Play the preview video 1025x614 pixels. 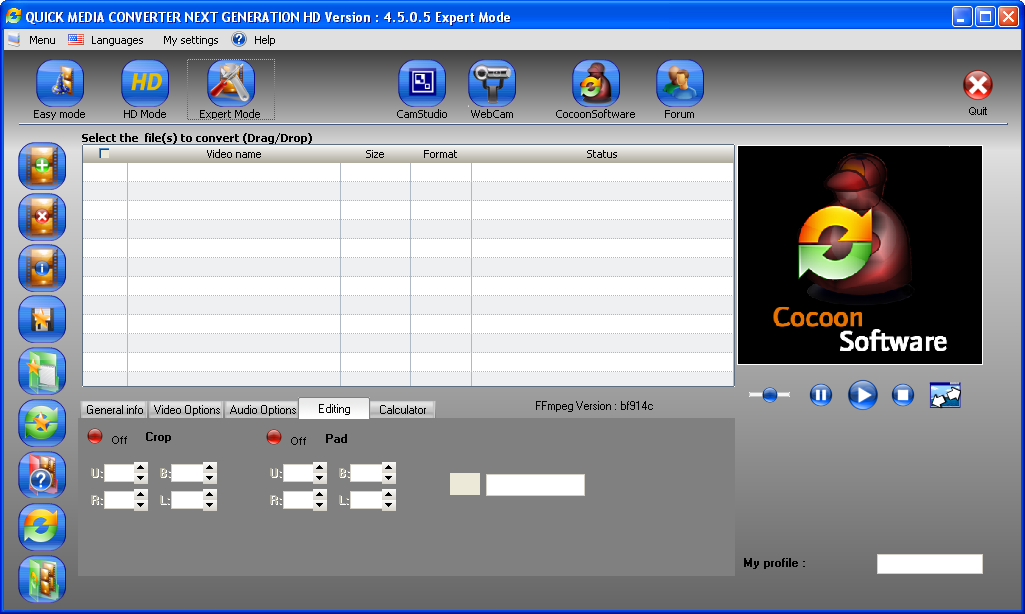(862, 395)
